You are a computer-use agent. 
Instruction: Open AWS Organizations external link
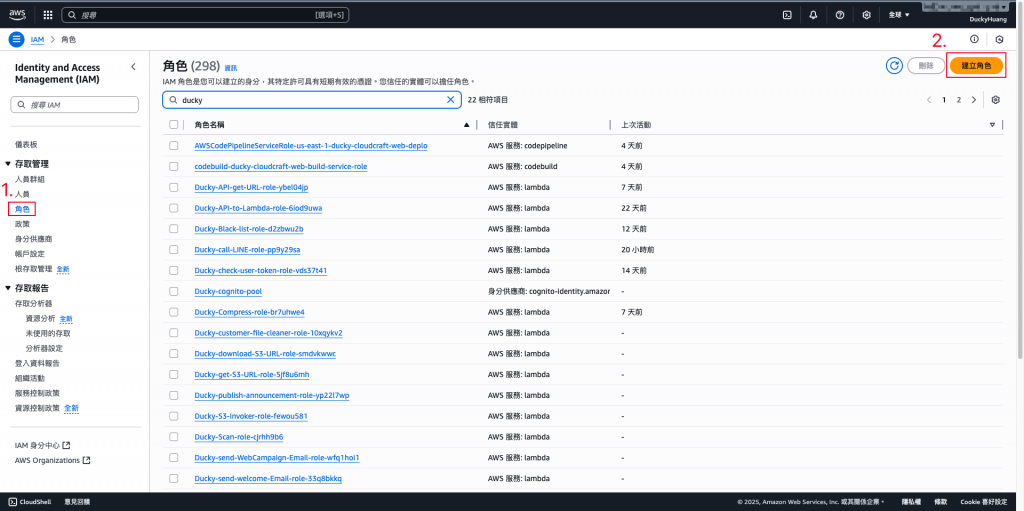point(52,461)
